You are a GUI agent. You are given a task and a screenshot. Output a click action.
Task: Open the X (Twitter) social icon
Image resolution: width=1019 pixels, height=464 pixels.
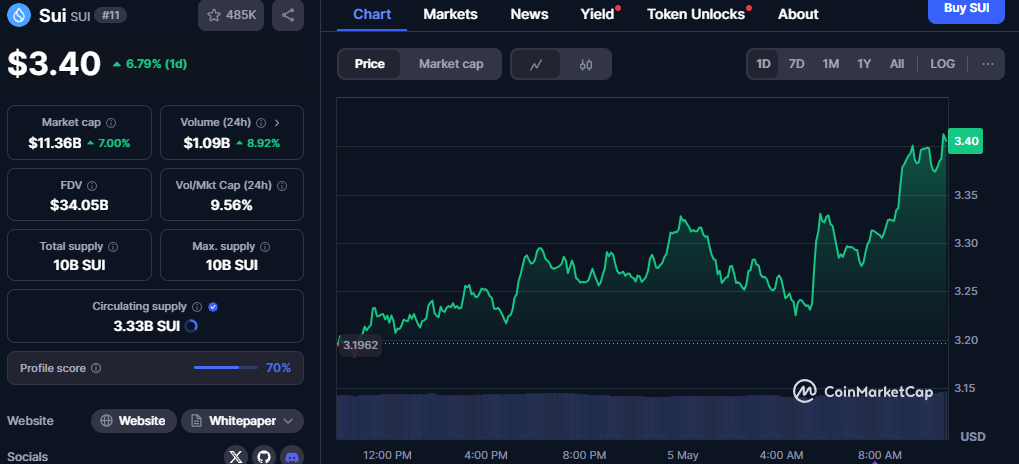point(237,456)
